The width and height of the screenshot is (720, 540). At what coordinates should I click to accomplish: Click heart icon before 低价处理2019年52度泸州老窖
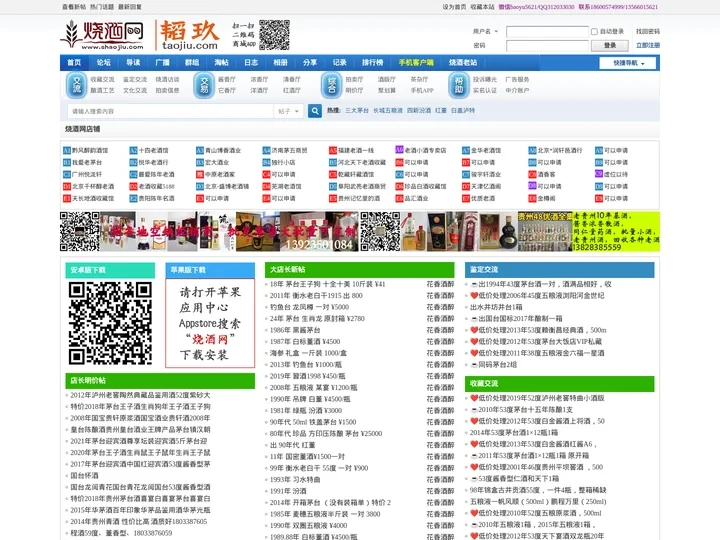tap(474, 398)
